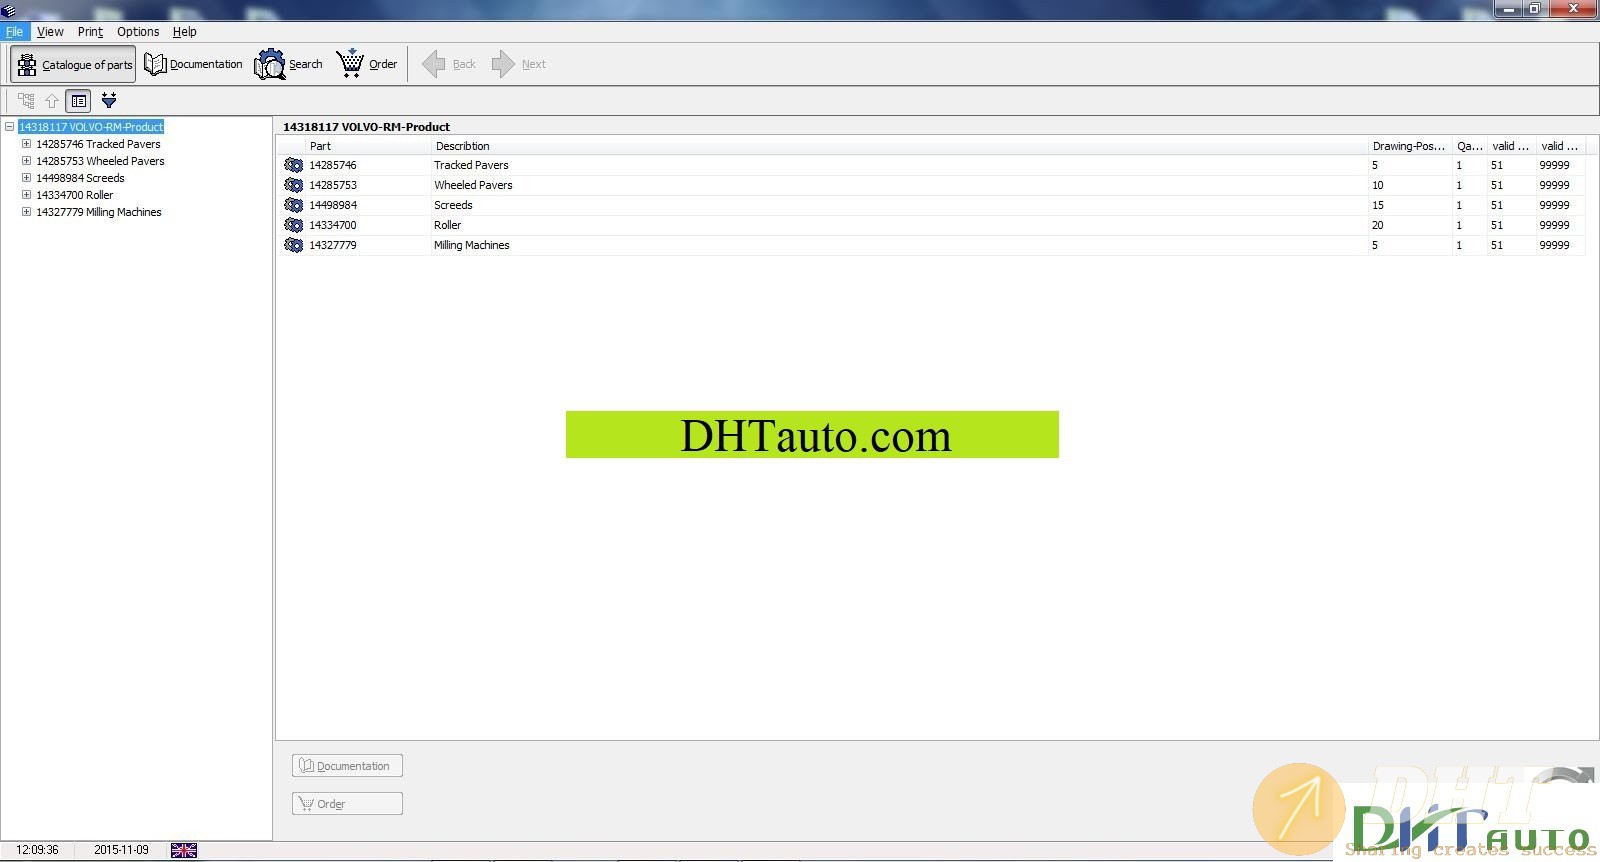Click drawing position 20 for Roller
This screenshot has width=1600, height=862.
pyautogui.click(x=1378, y=225)
